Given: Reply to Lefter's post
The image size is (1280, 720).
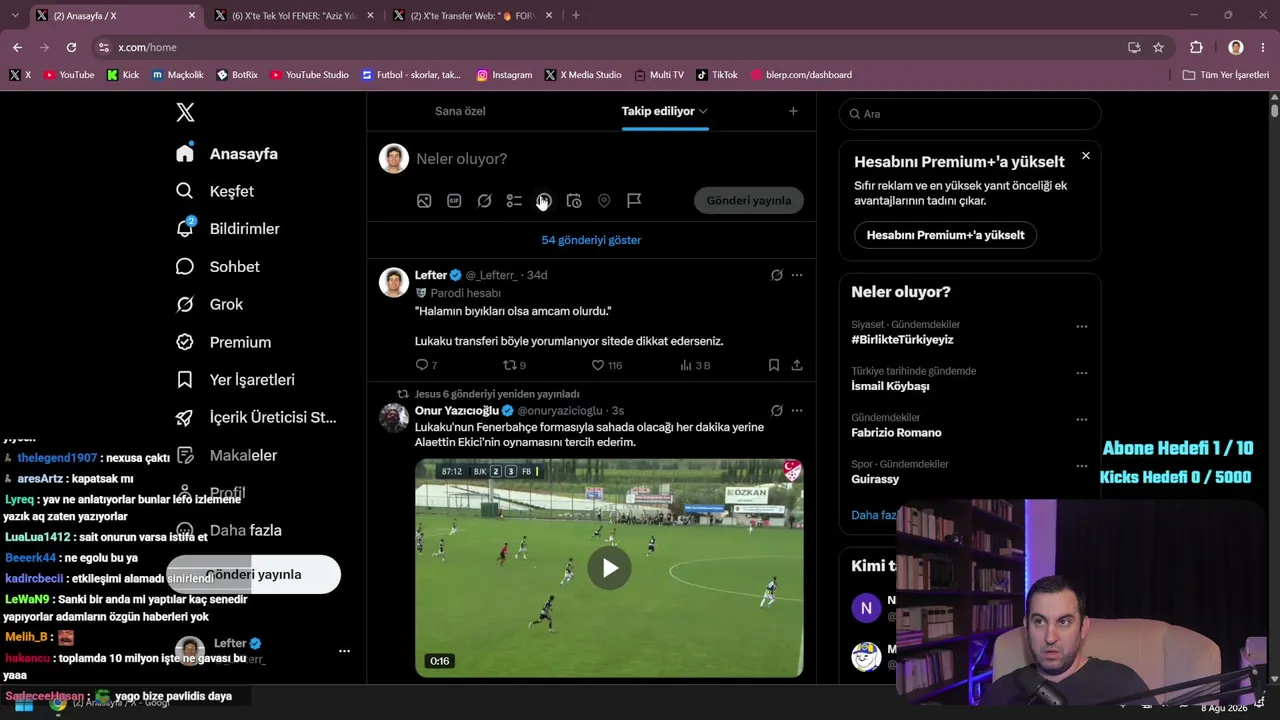Looking at the screenshot, I should 426,365.
